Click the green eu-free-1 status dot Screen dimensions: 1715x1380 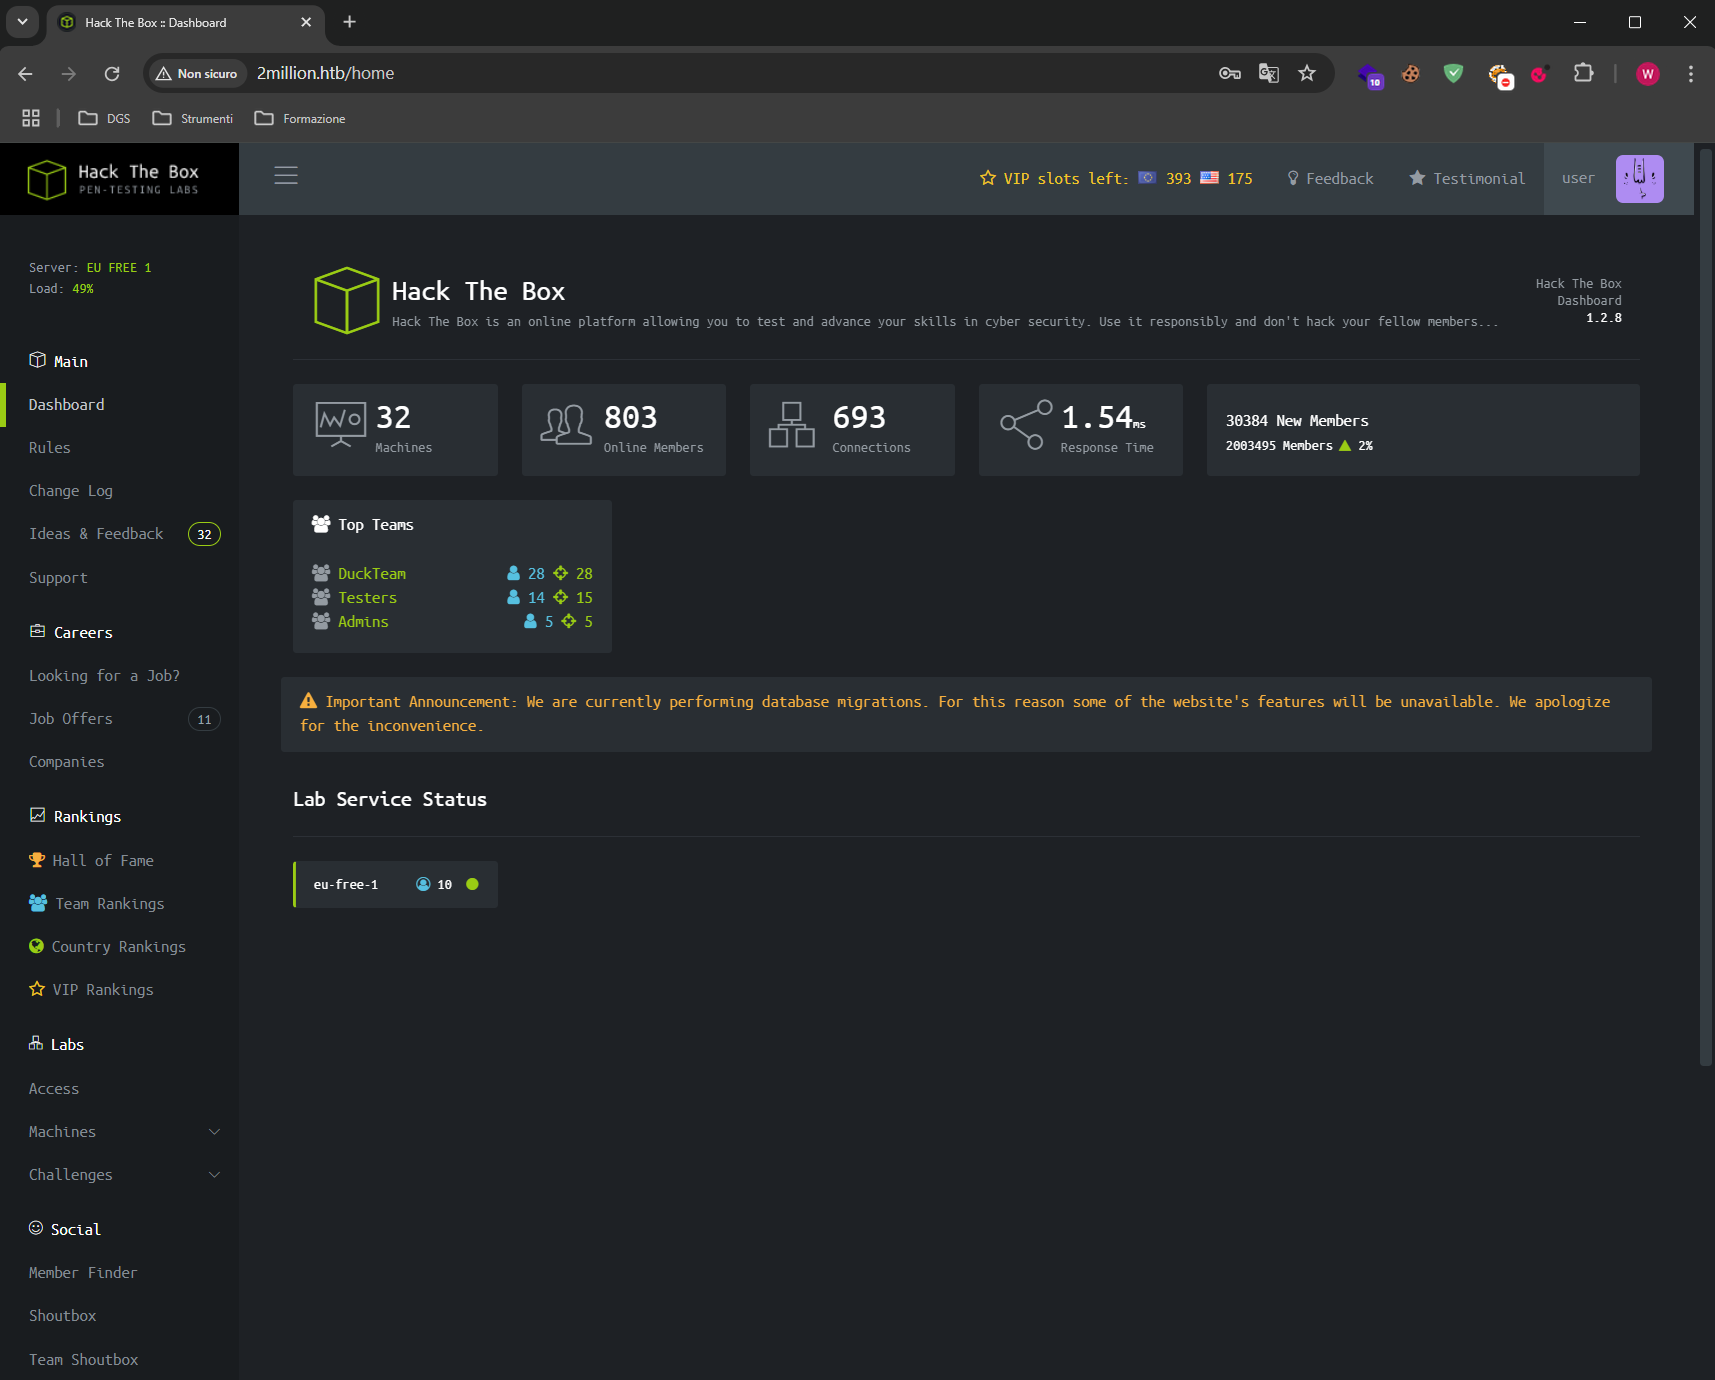click(x=472, y=884)
